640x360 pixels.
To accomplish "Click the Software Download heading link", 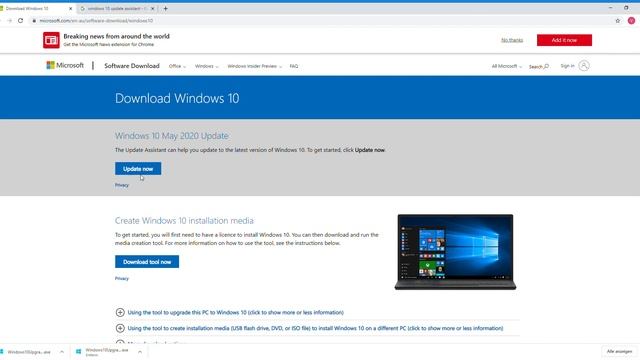I will (132, 66).
